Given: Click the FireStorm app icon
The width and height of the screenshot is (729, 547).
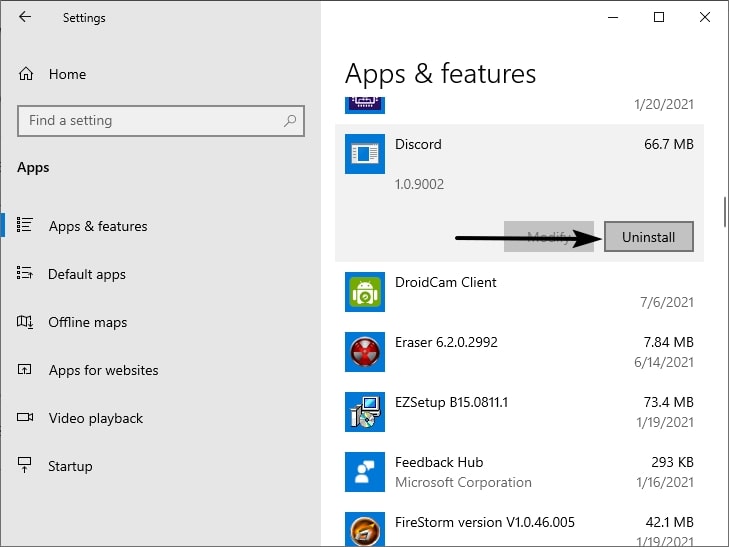Looking at the screenshot, I should click(x=364, y=529).
